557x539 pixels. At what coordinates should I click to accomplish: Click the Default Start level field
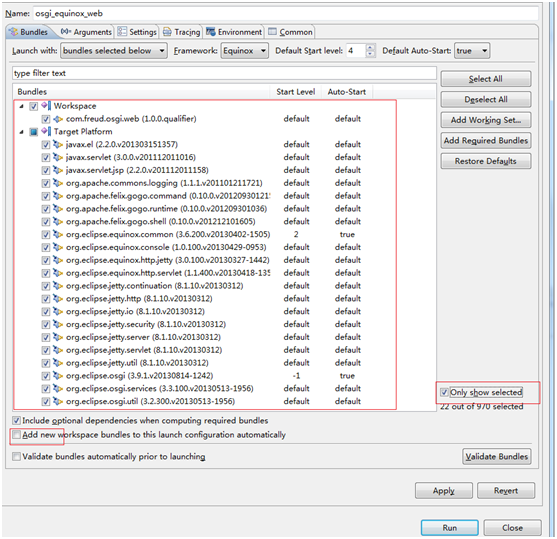[356, 51]
